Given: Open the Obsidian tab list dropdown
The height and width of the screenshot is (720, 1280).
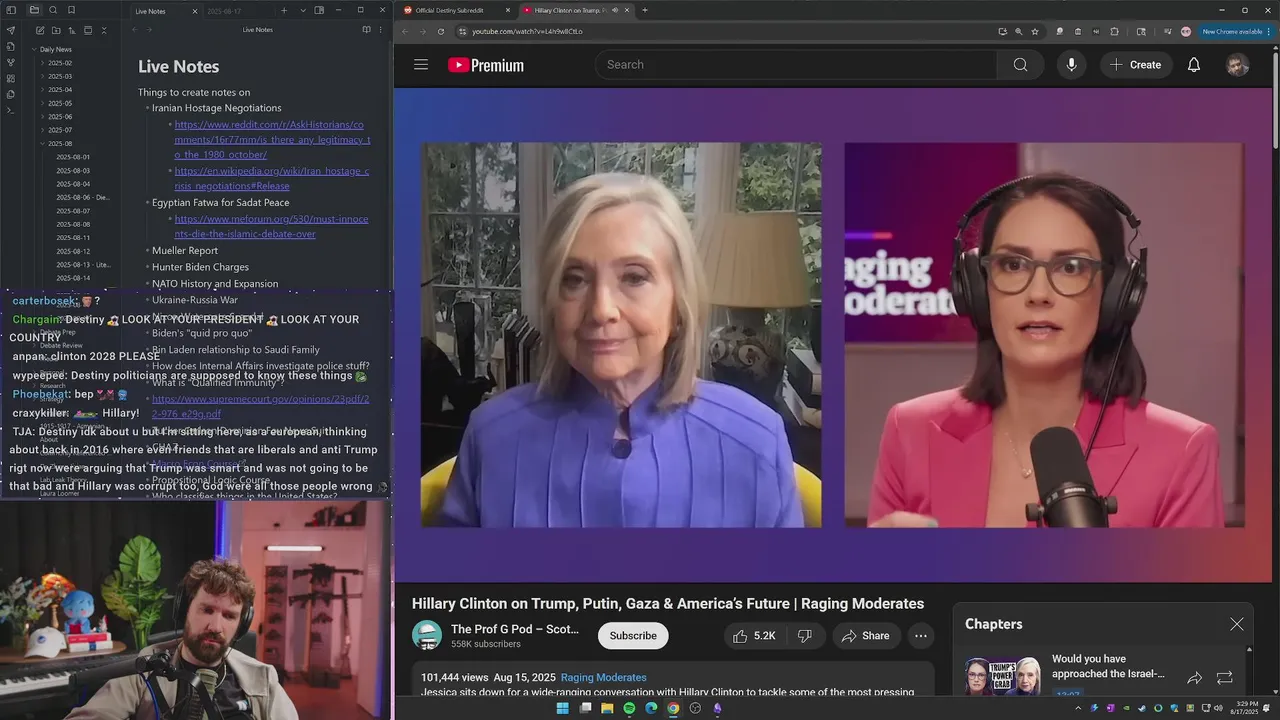Looking at the screenshot, I should click(x=303, y=10).
